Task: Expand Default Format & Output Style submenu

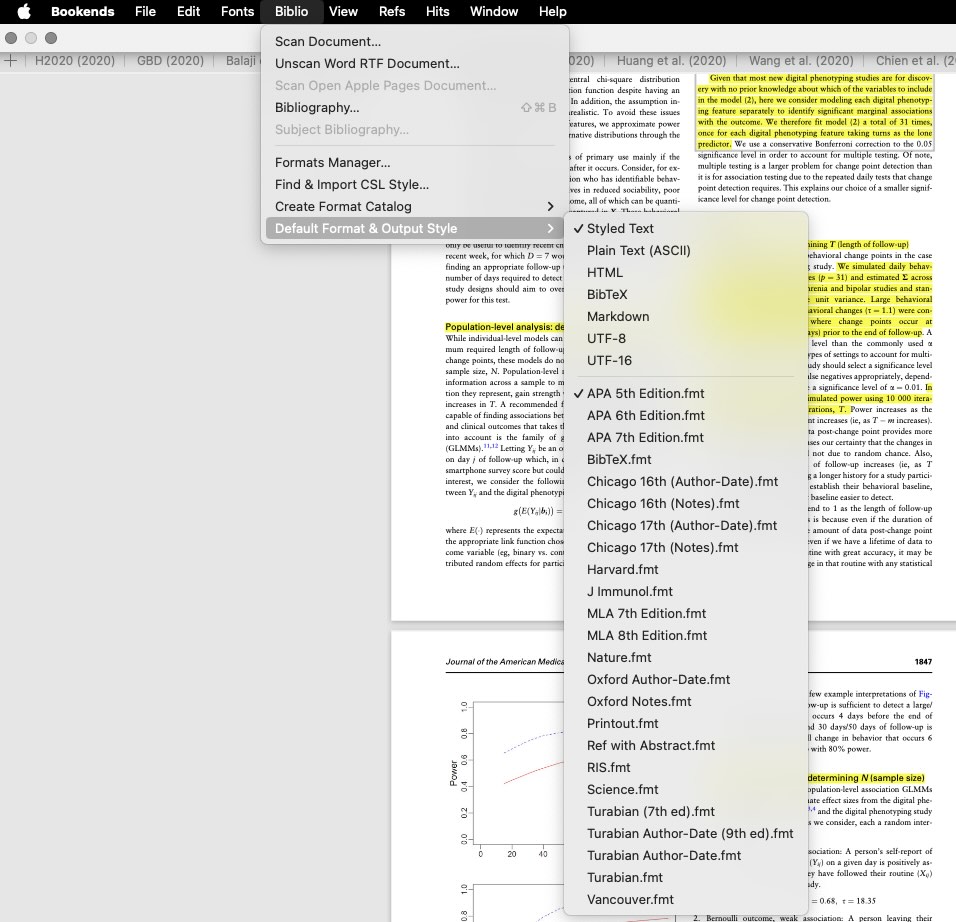Action: [x=415, y=228]
